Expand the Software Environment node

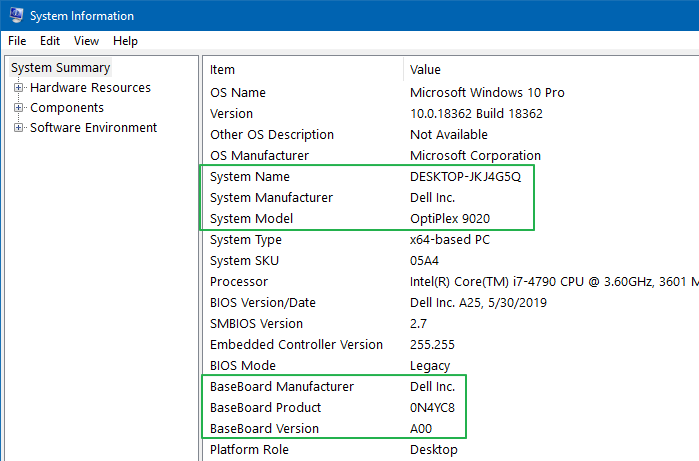(18, 128)
